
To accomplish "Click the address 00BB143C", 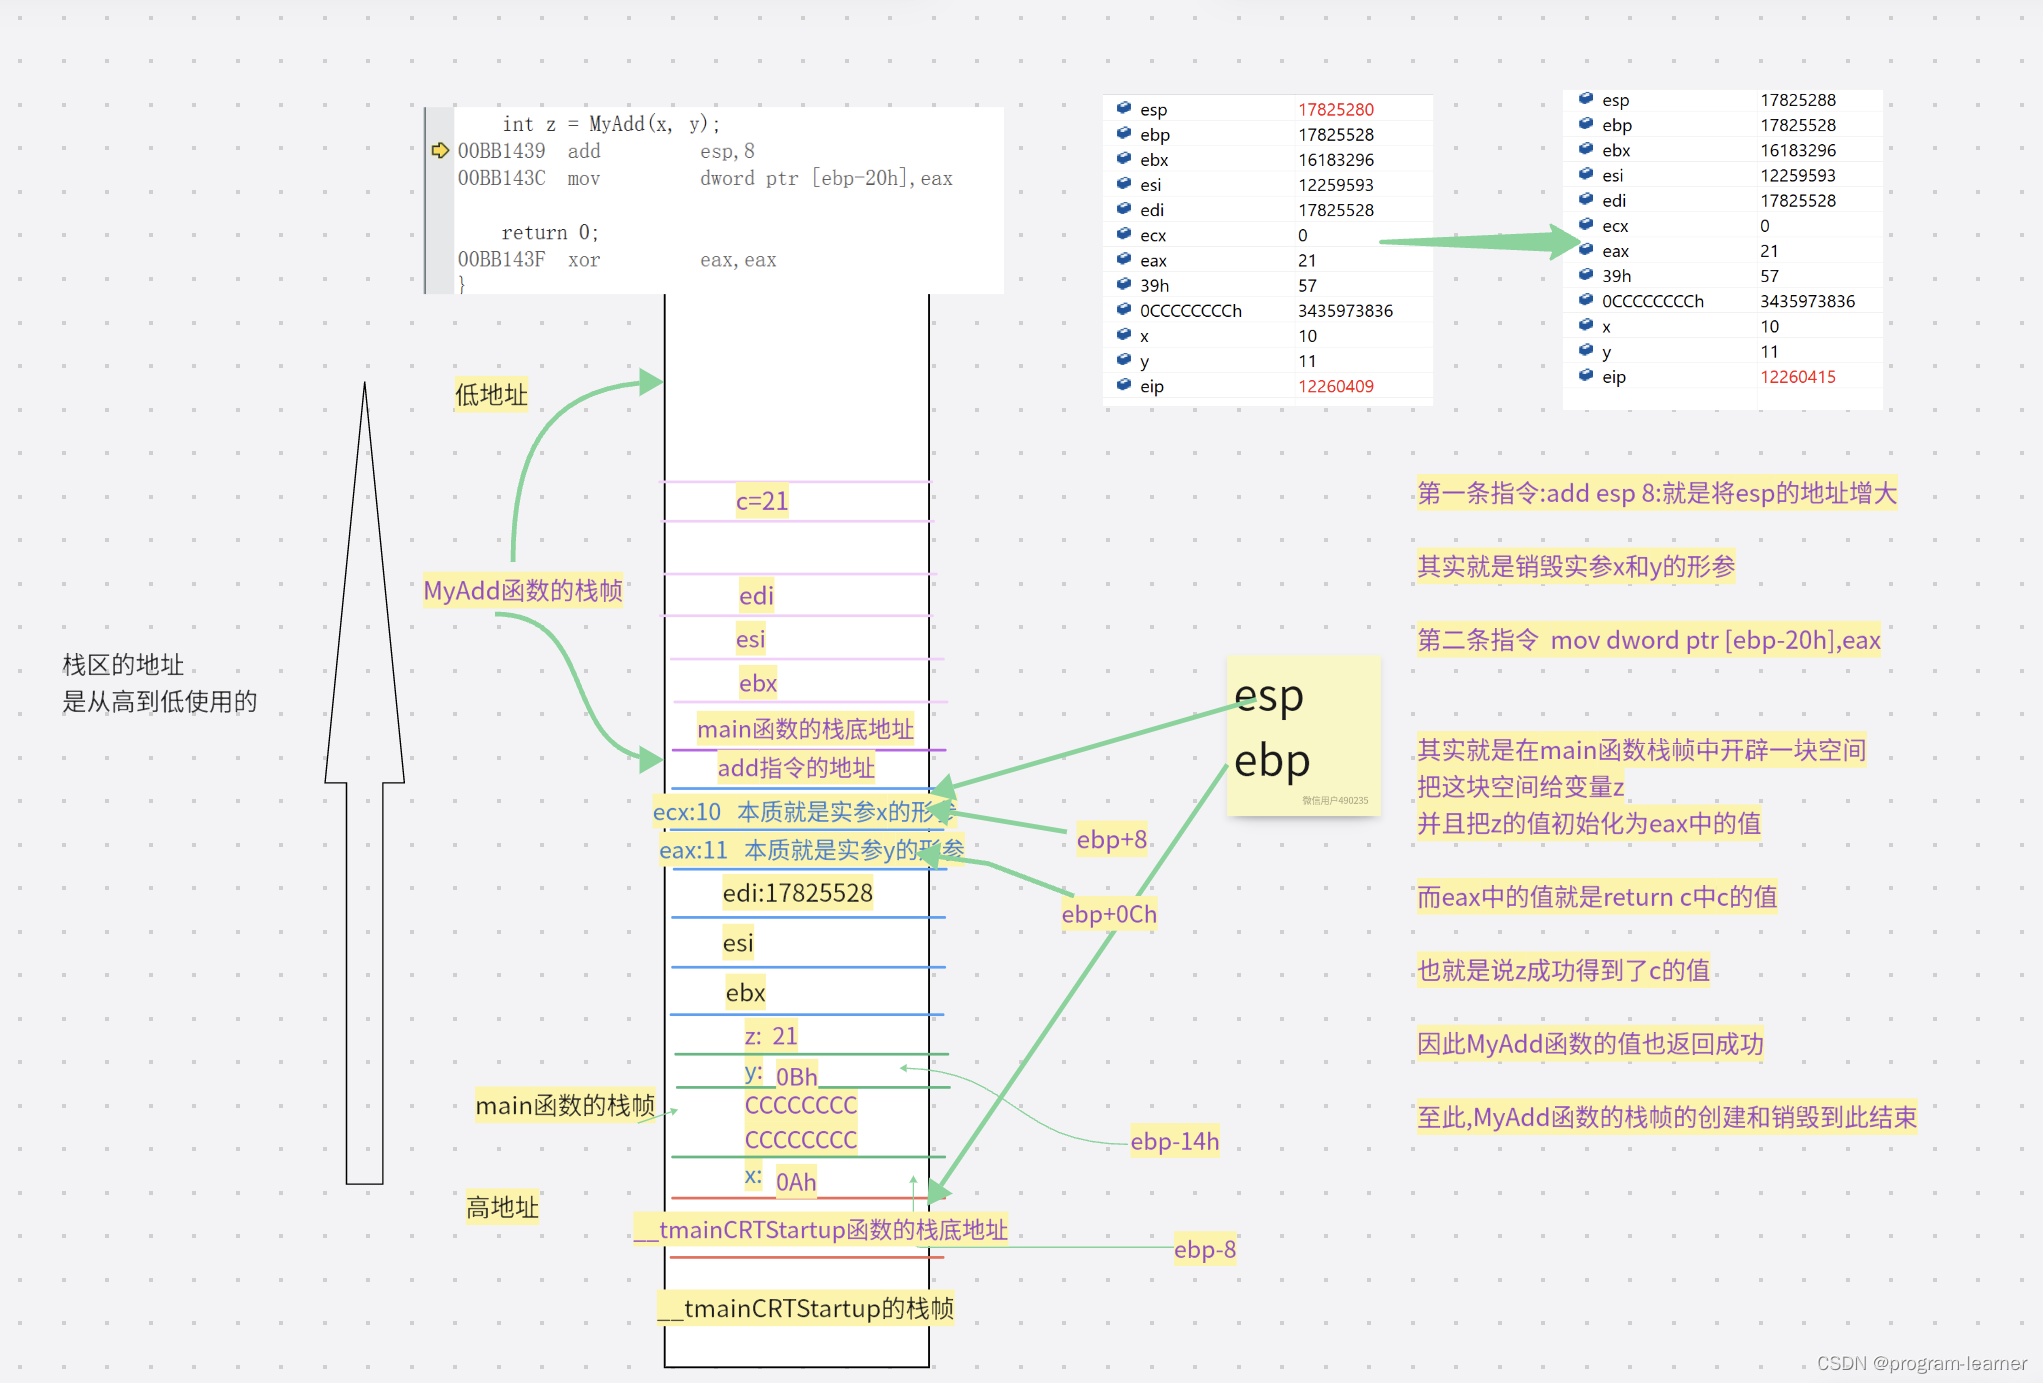I will tap(502, 178).
